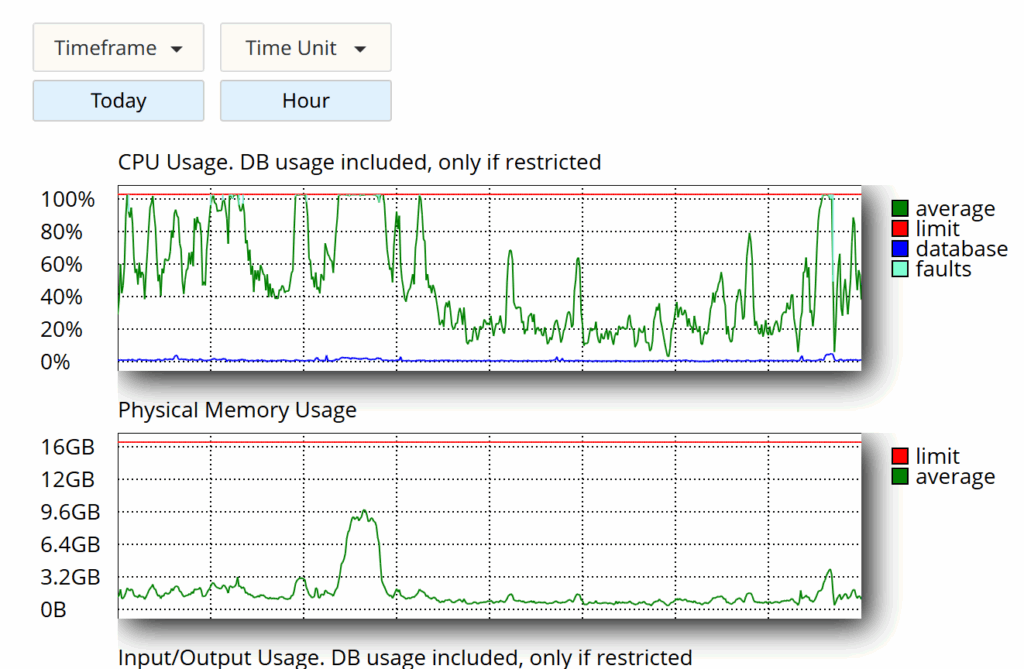
Task: Click the Hour button
Action: pyautogui.click(x=305, y=100)
